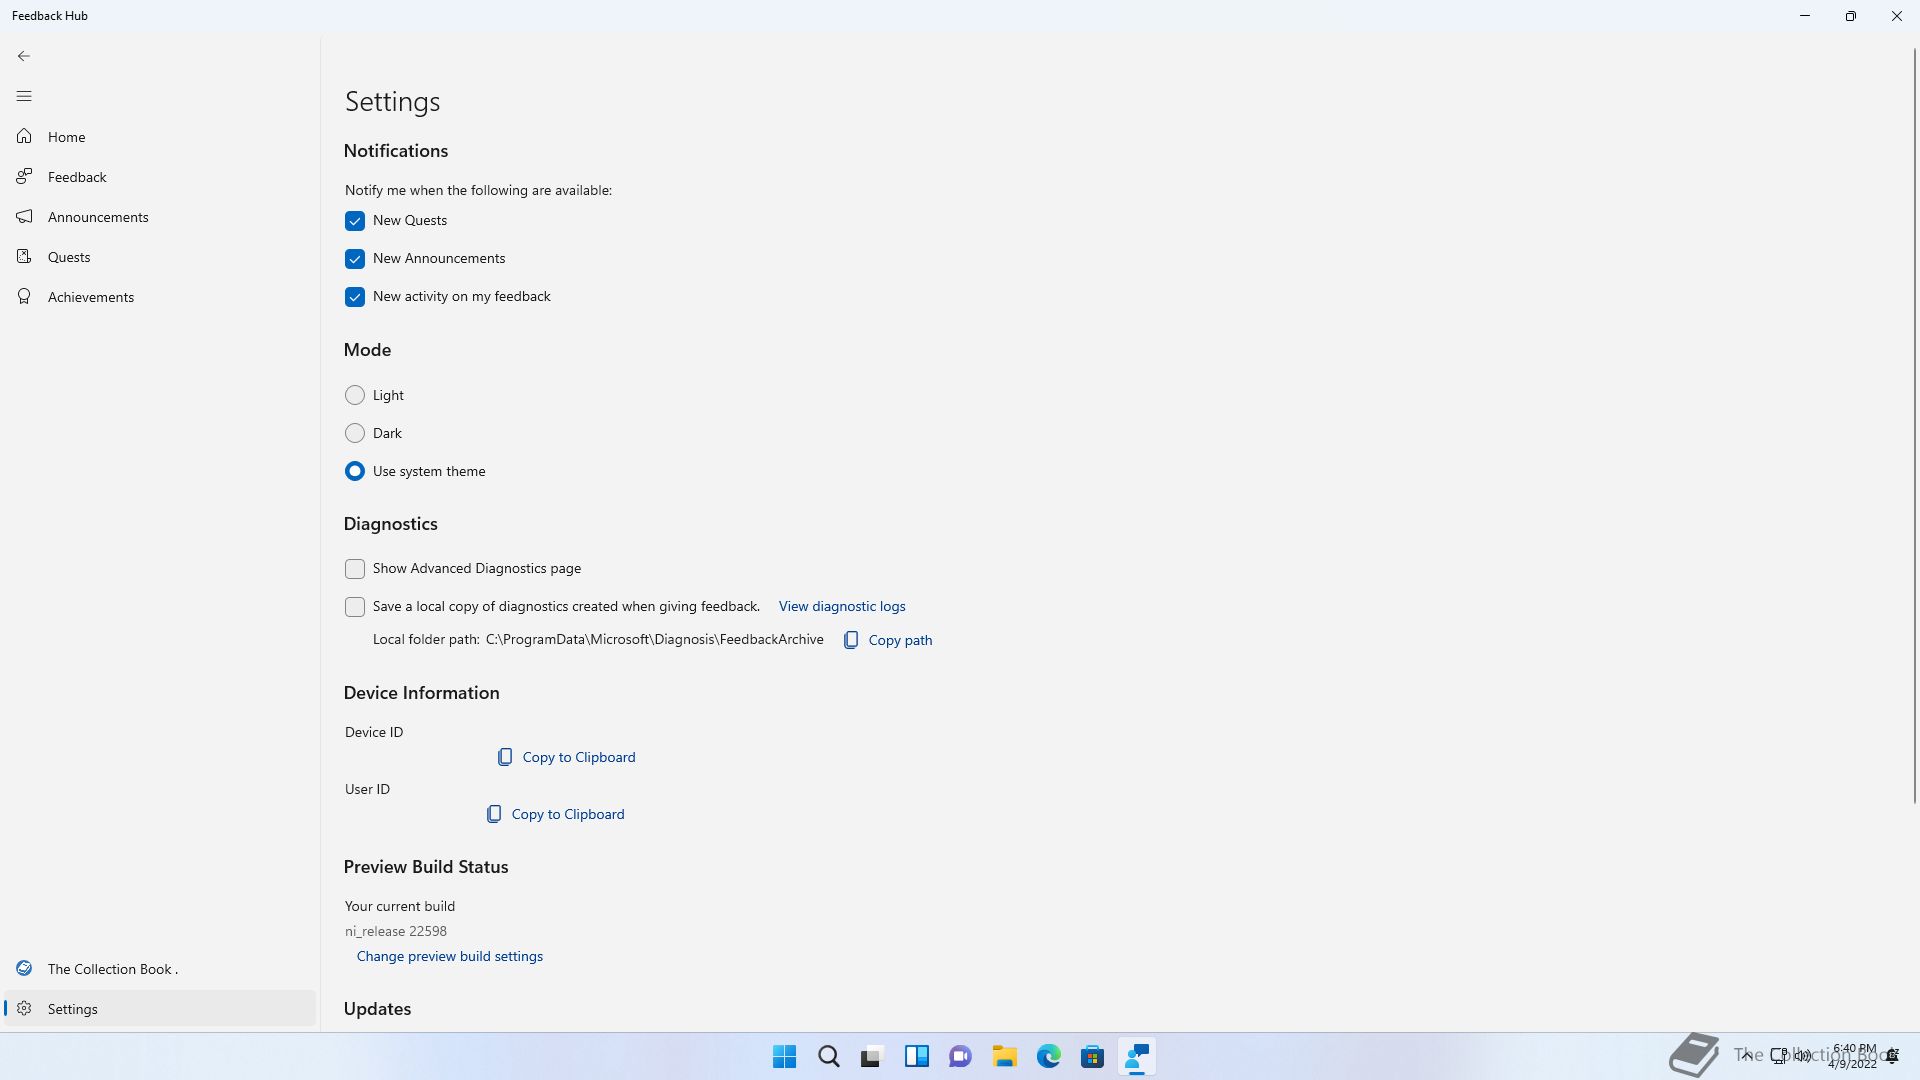
Task: Click the Settings gear icon
Action: click(x=24, y=1009)
